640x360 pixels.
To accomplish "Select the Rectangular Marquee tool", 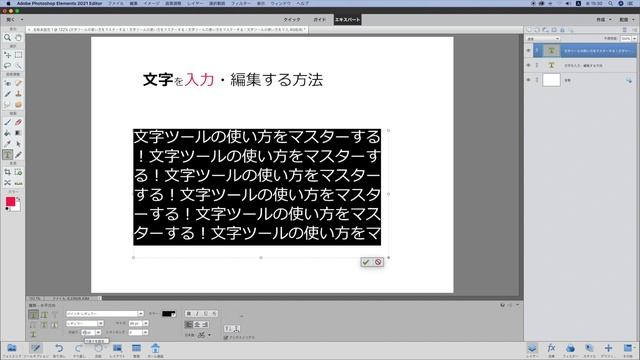I will point(18,55).
